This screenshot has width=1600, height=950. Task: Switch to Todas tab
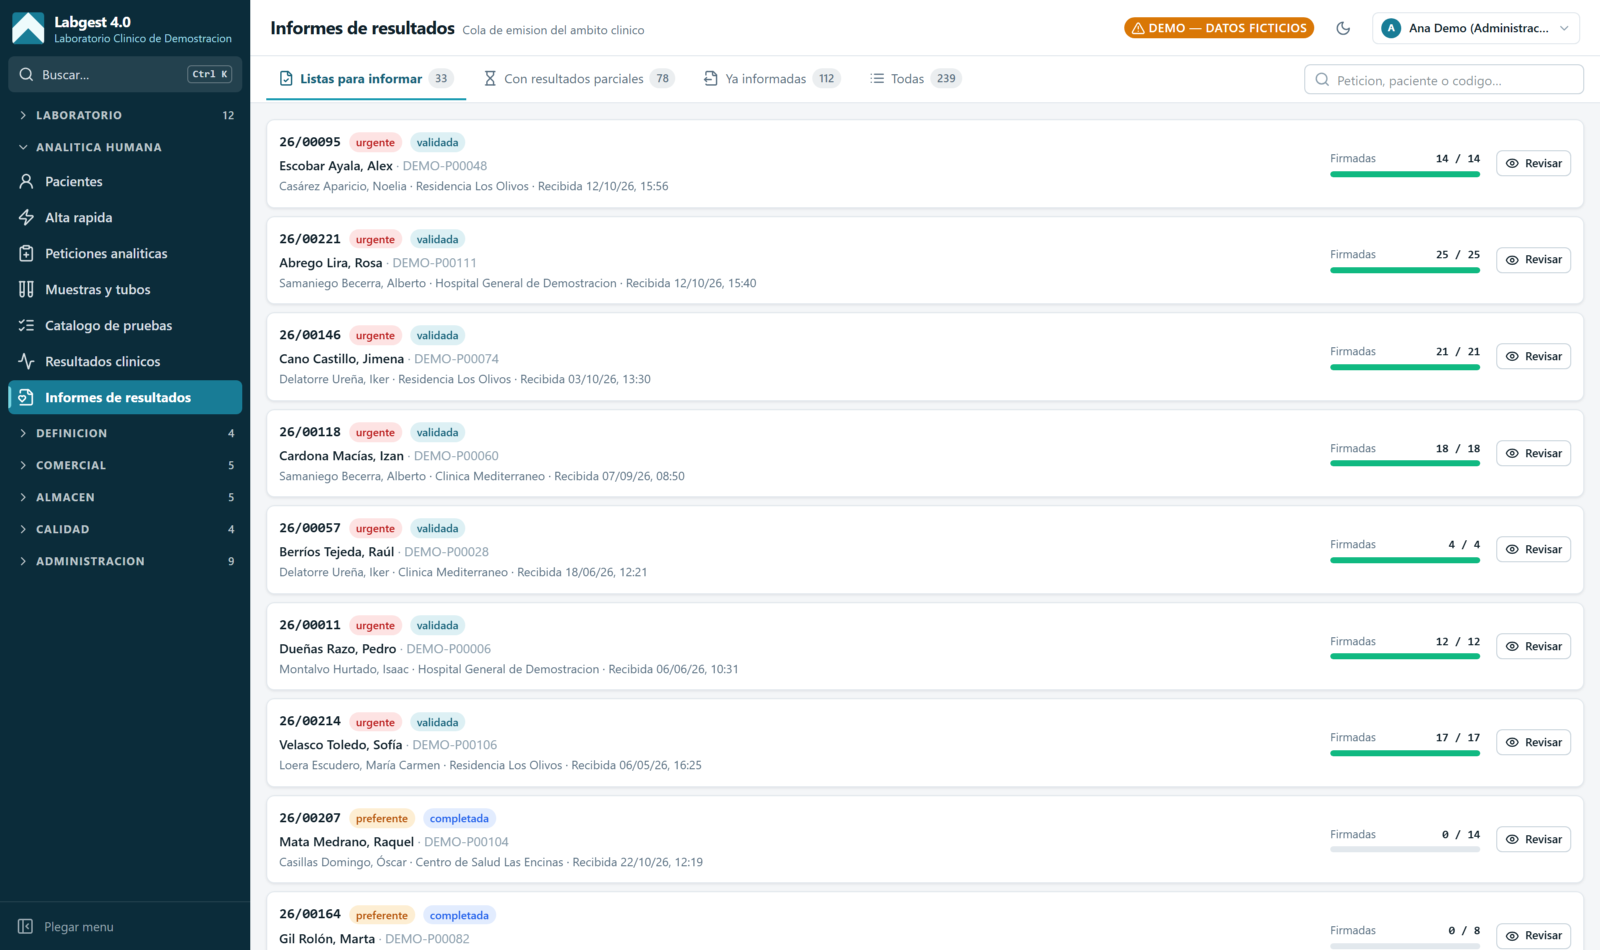point(915,78)
